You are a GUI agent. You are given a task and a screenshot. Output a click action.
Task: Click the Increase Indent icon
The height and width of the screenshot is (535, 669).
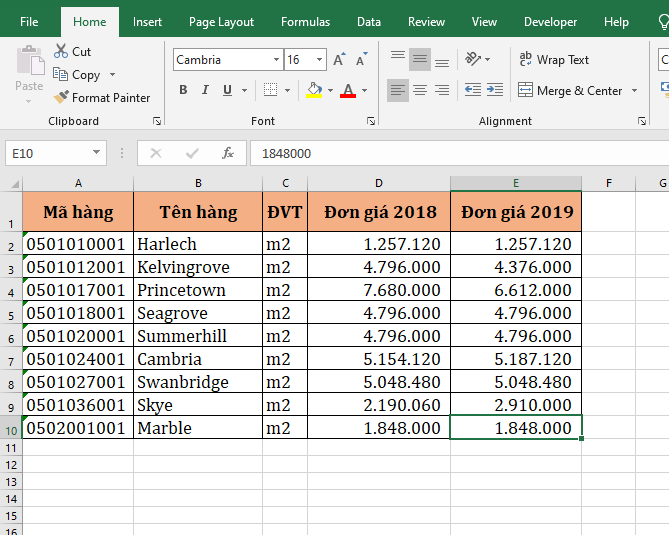tap(495, 90)
